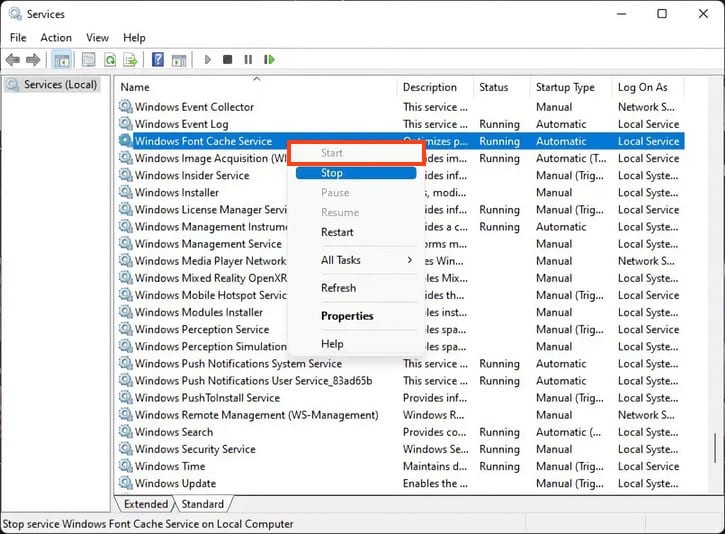This screenshot has height=534, width=725.
Task: Sort by the Startup Type column header
Action: pos(565,87)
